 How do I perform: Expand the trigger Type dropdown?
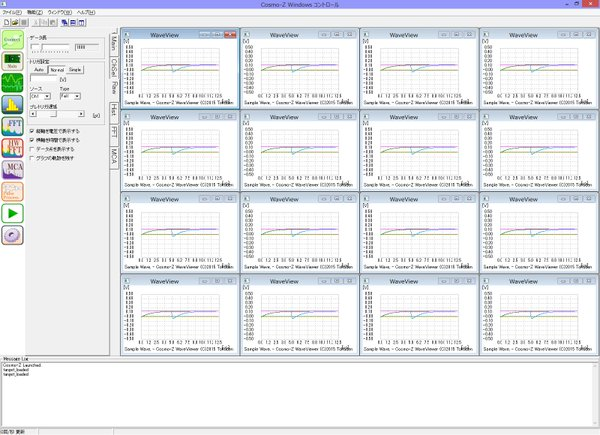(69, 96)
